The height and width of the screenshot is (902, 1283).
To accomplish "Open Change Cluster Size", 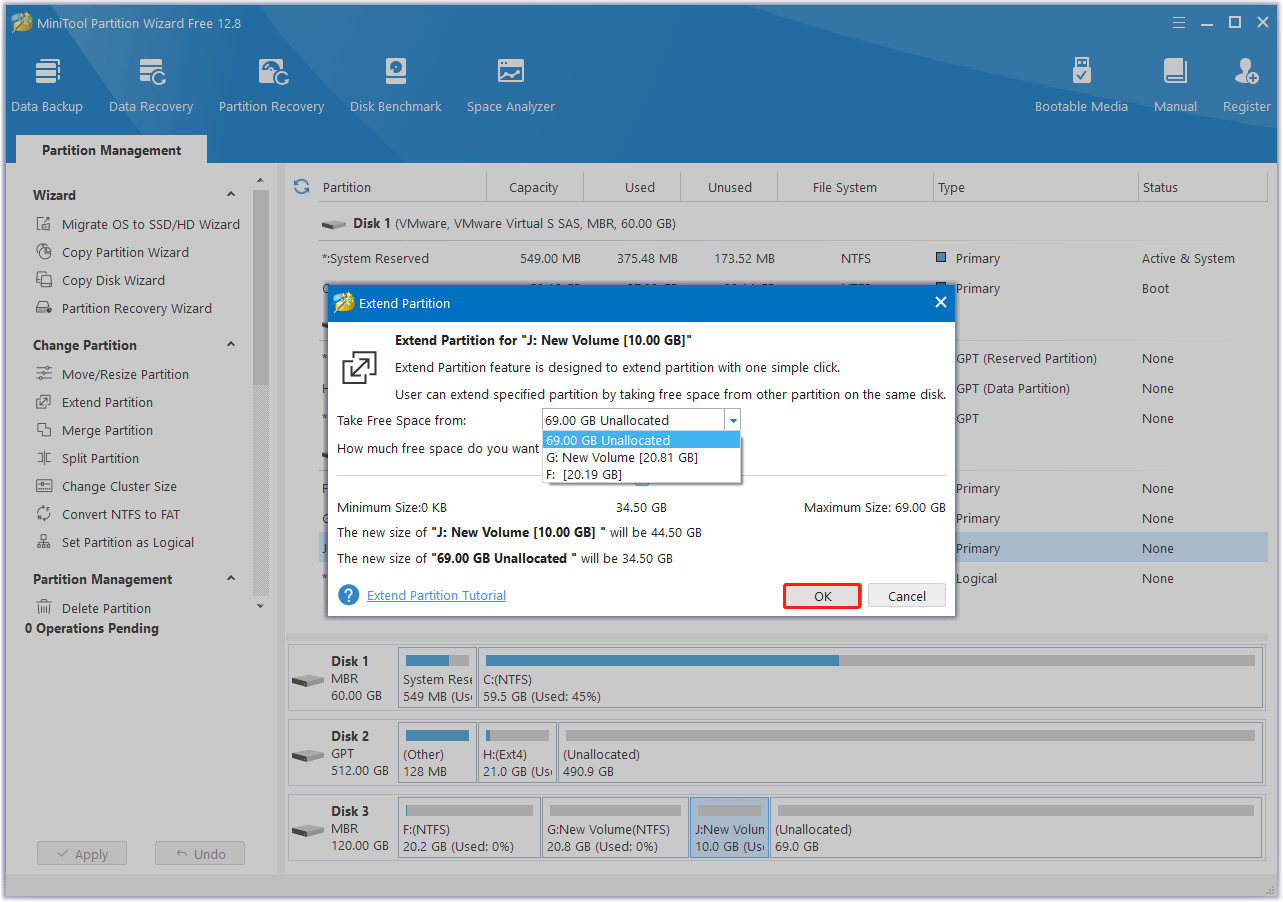I will [x=106, y=486].
